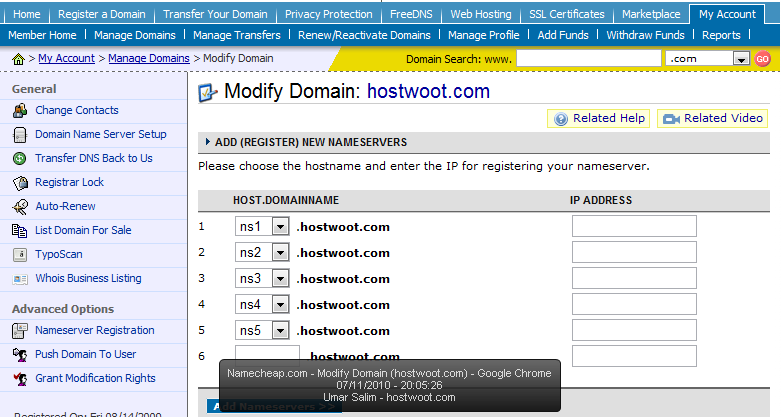
Task: Open the FreeDNS tab
Action: 411,14
